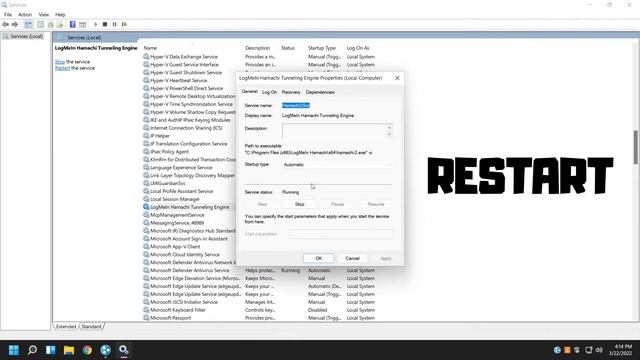Click the Restart Service green toolbar icon
This screenshot has height=360, width=640.
(x=124, y=24)
